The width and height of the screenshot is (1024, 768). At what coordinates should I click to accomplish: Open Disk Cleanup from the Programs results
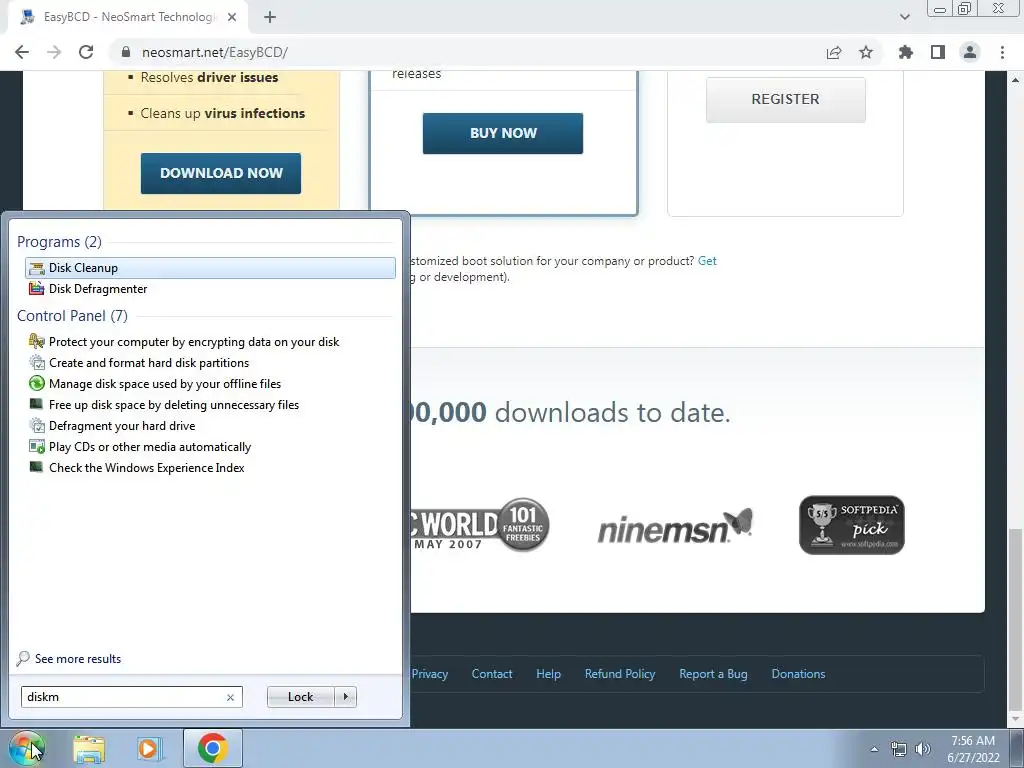pos(210,268)
